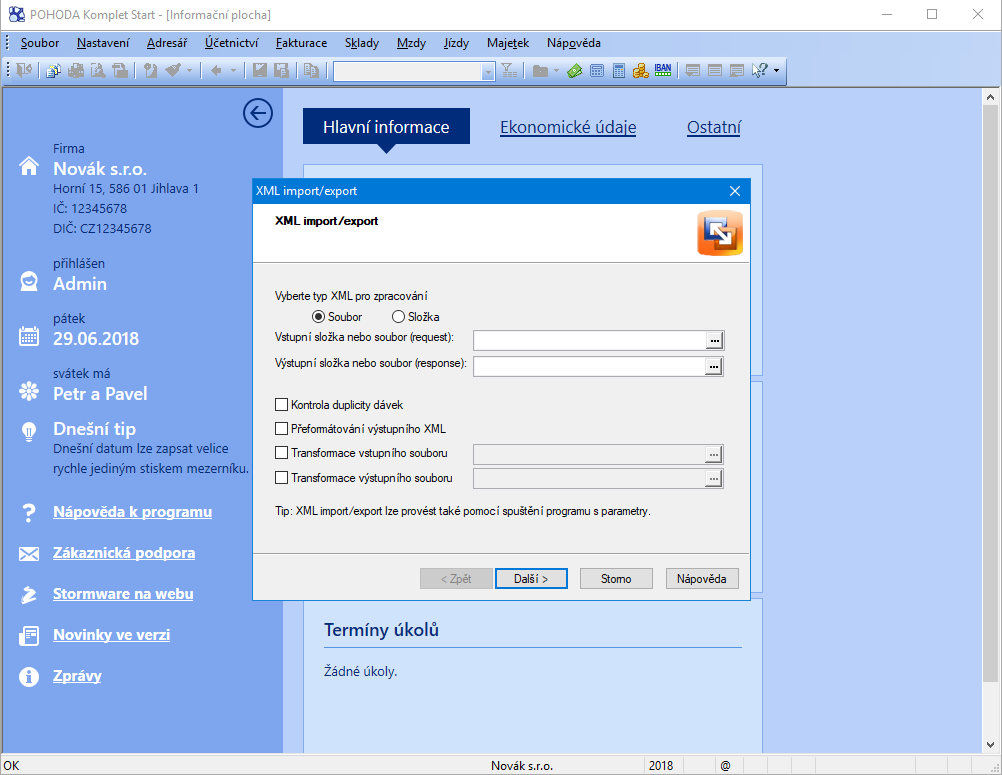Click the lightbulb icon for Dnešní tip
Viewport: 1002px width, 775px height.
pyautogui.click(x=29, y=432)
